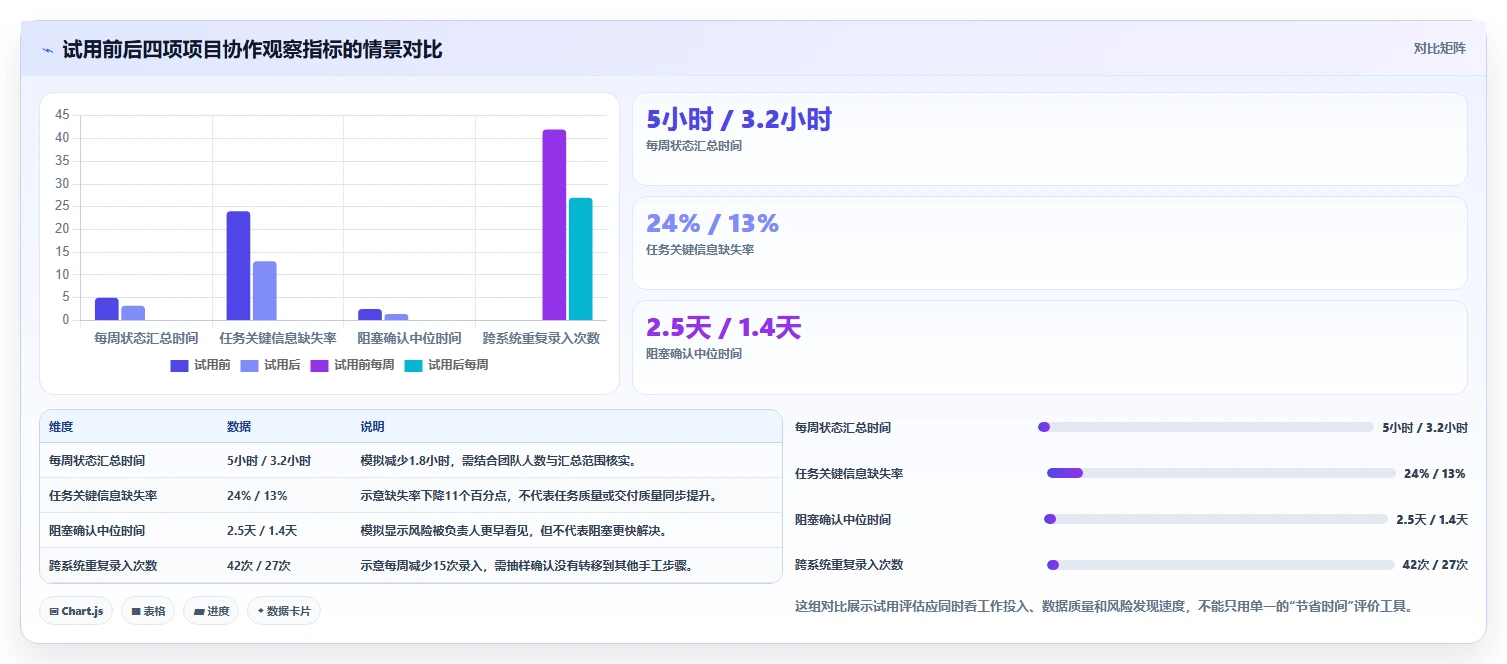Viewport: 1507px width, 664px height.
Task: Click the 表格 chip
Action: 148,611
